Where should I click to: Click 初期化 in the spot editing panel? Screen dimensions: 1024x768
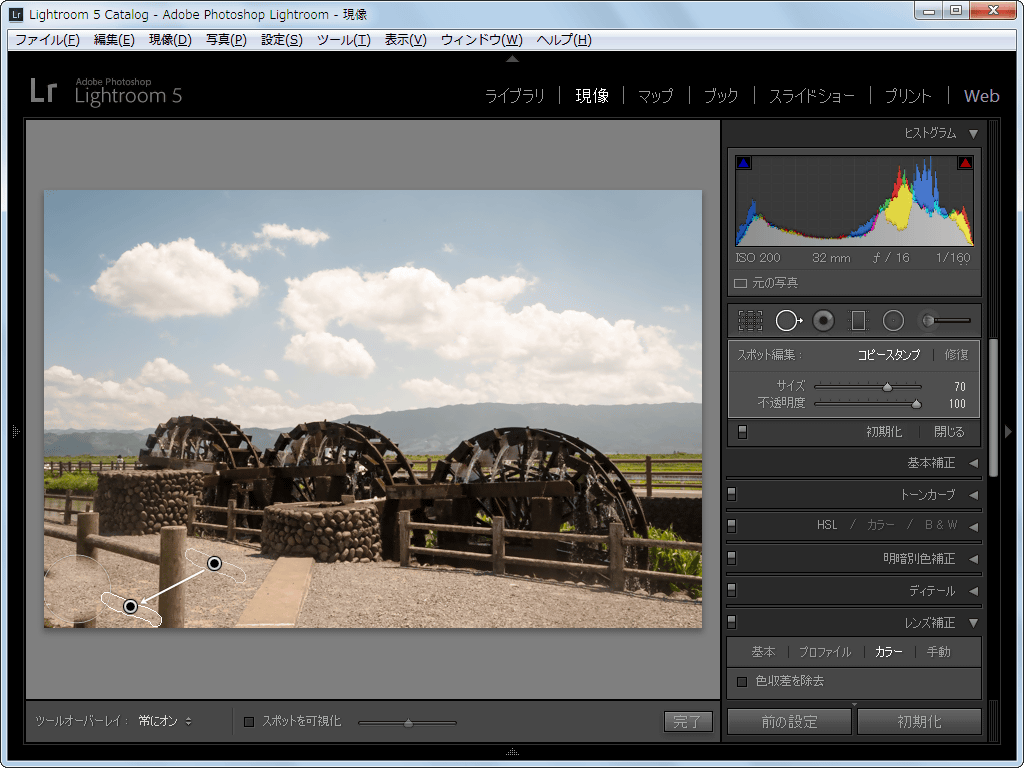click(x=884, y=432)
